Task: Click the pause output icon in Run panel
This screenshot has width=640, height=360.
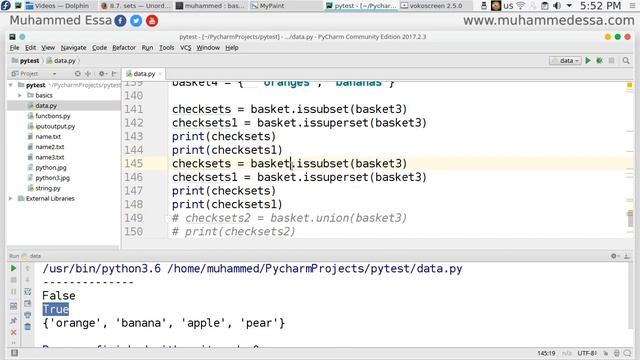Action: (13, 292)
